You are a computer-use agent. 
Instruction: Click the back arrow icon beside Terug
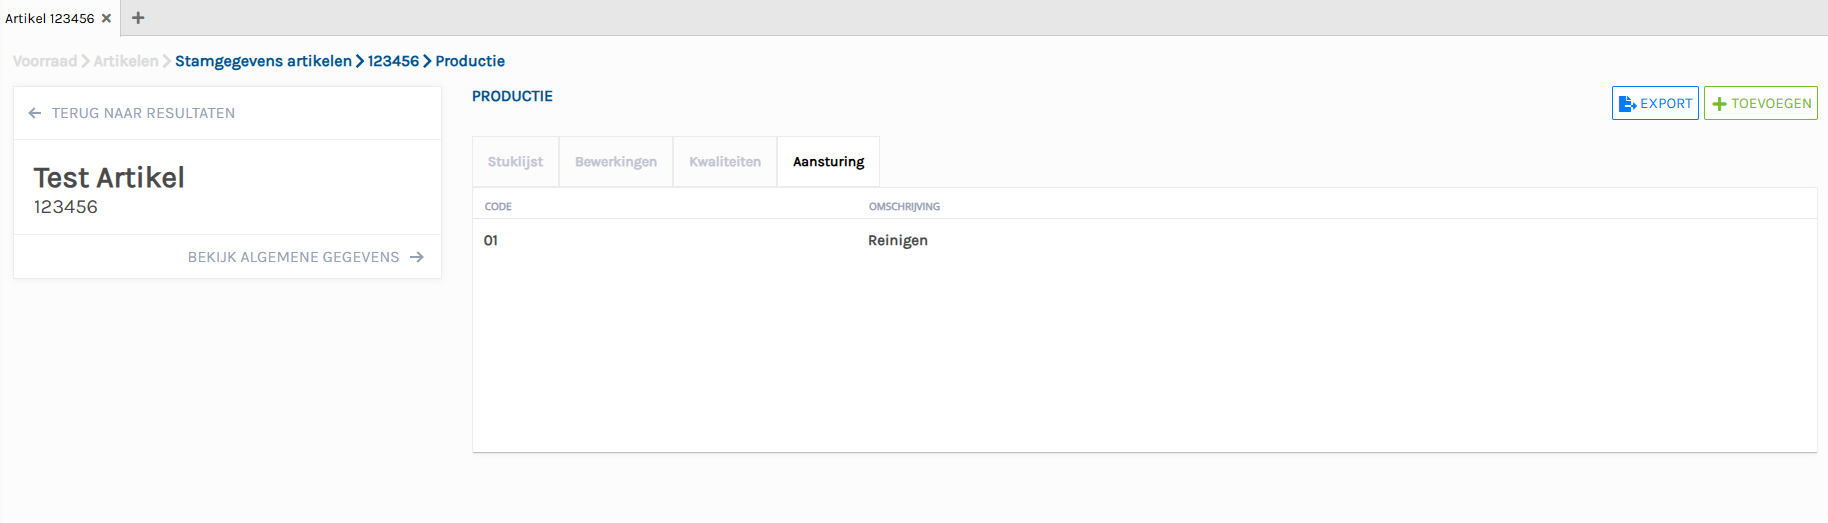[x=35, y=113]
